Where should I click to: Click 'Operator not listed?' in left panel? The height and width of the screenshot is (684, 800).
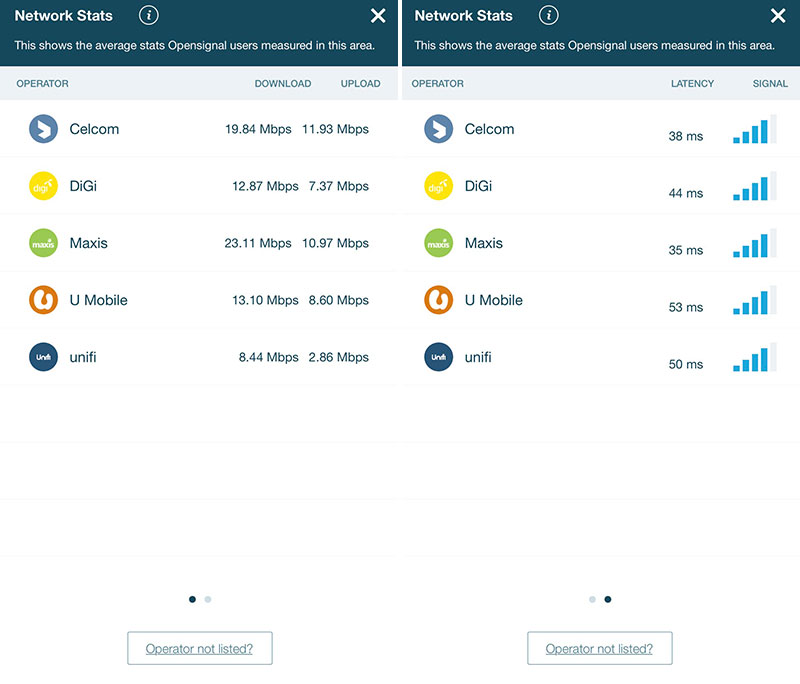199,648
